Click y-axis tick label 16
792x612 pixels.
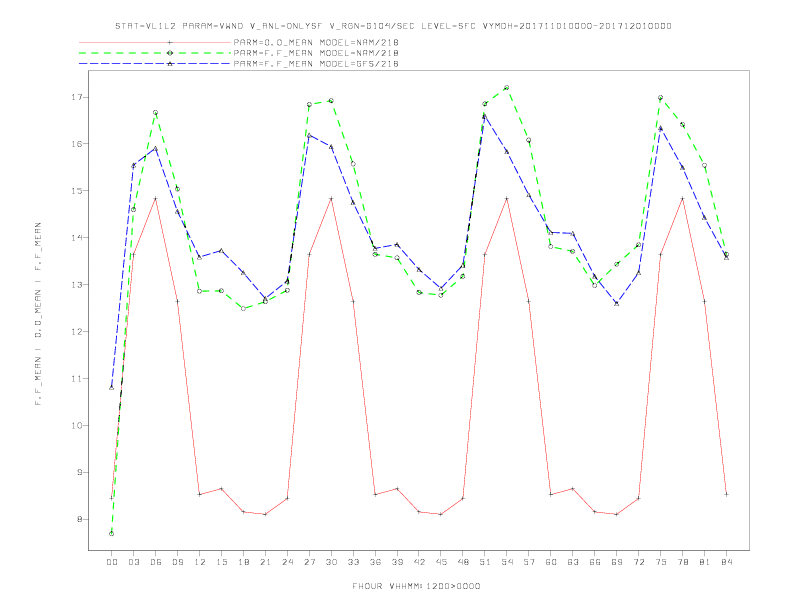pyautogui.click(x=77, y=144)
